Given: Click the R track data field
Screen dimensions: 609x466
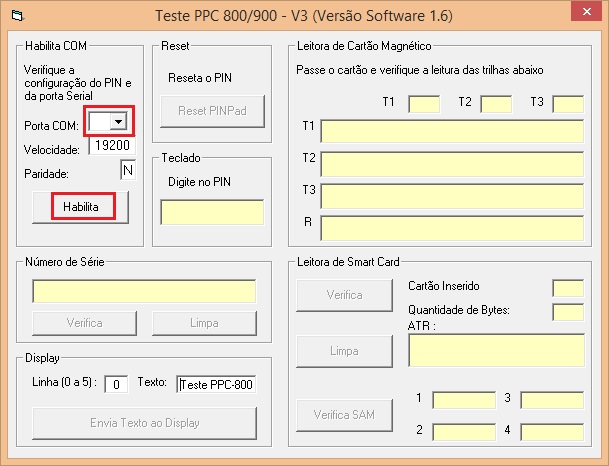Looking at the screenshot, I should [x=452, y=227].
